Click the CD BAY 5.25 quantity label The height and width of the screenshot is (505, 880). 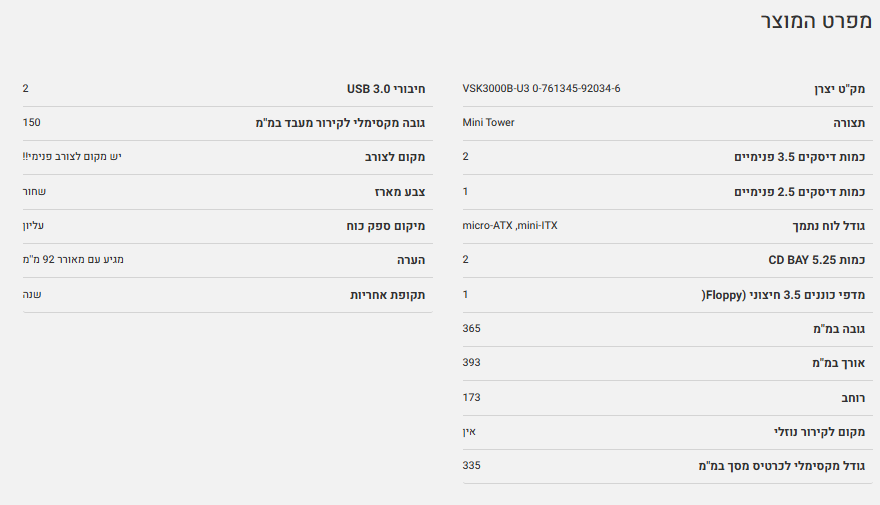tap(817, 261)
